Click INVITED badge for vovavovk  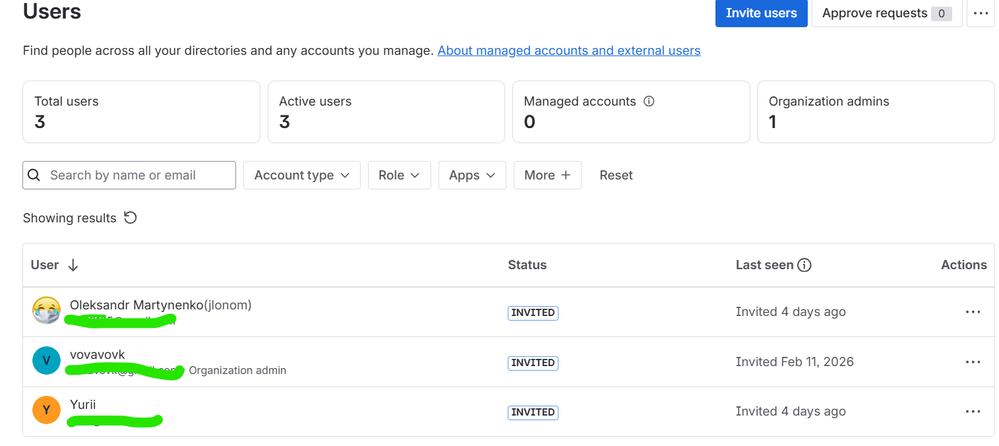[x=533, y=363]
